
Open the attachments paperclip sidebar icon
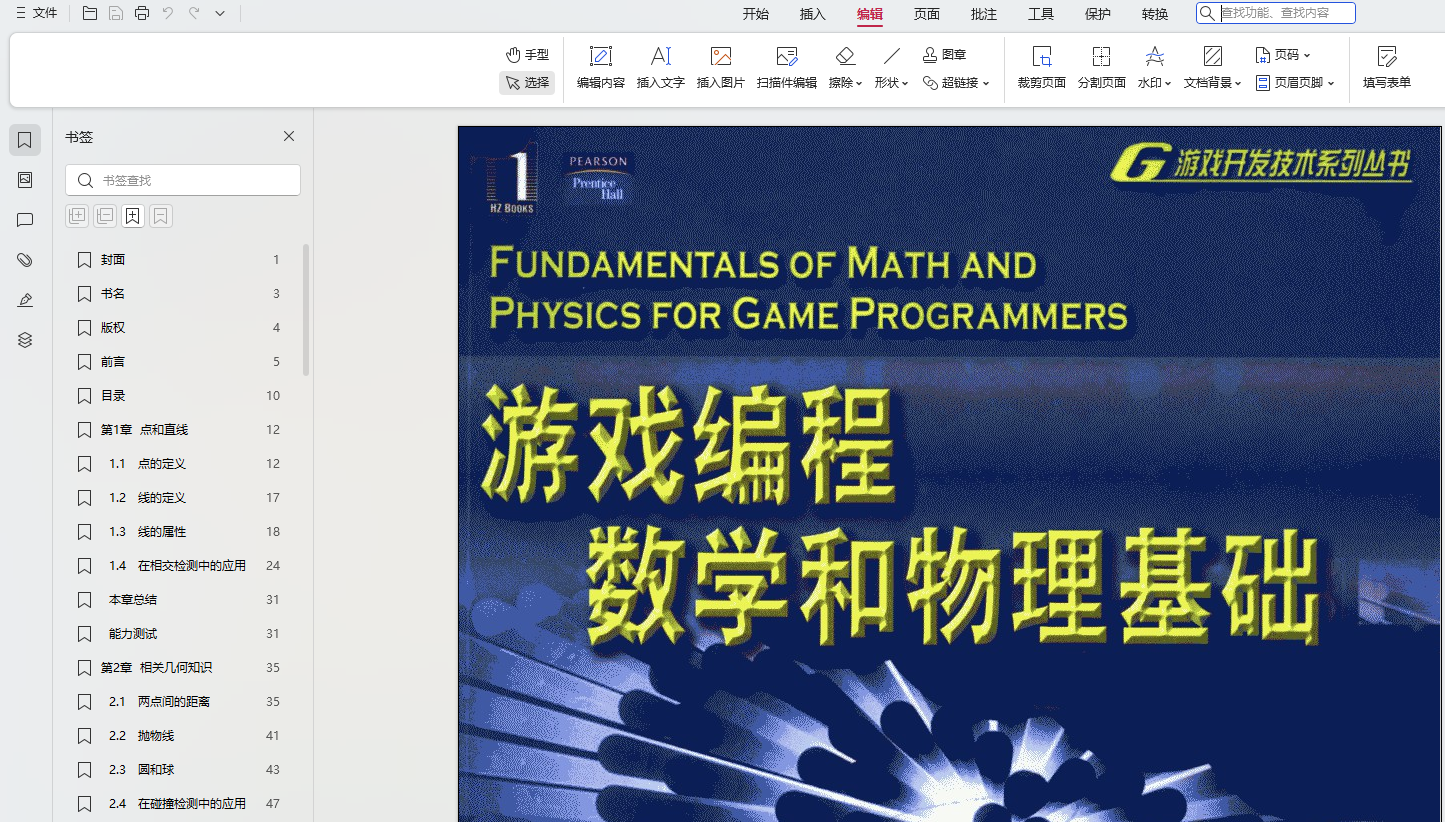25,260
